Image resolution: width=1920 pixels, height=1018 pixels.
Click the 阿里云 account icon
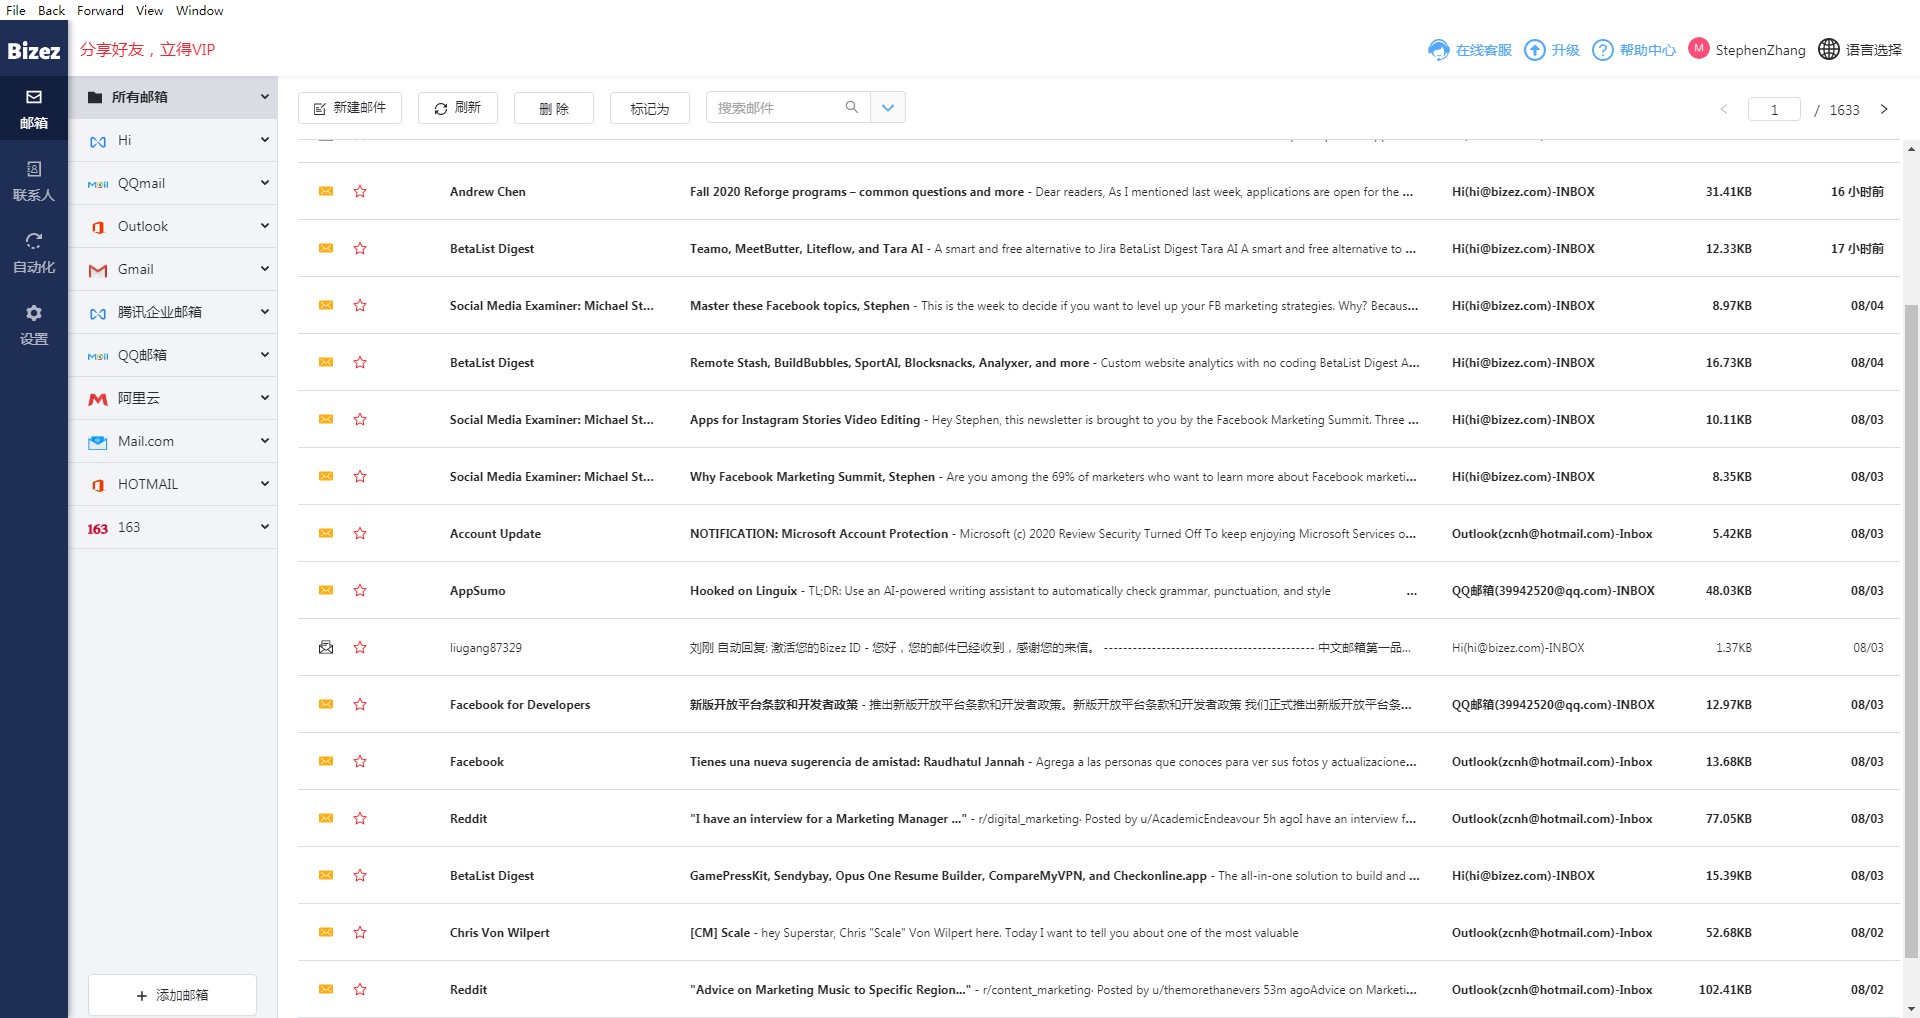click(97, 399)
